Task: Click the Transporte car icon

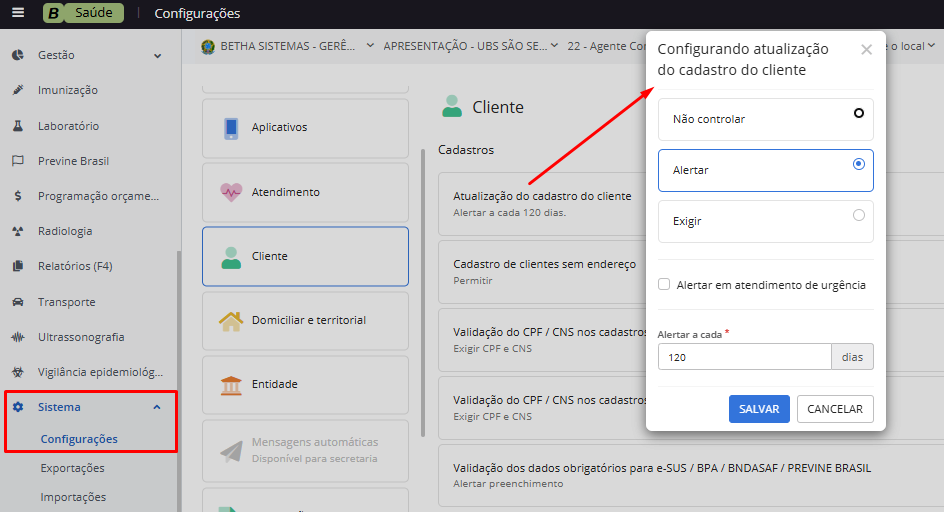Action: pyautogui.click(x=18, y=302)
